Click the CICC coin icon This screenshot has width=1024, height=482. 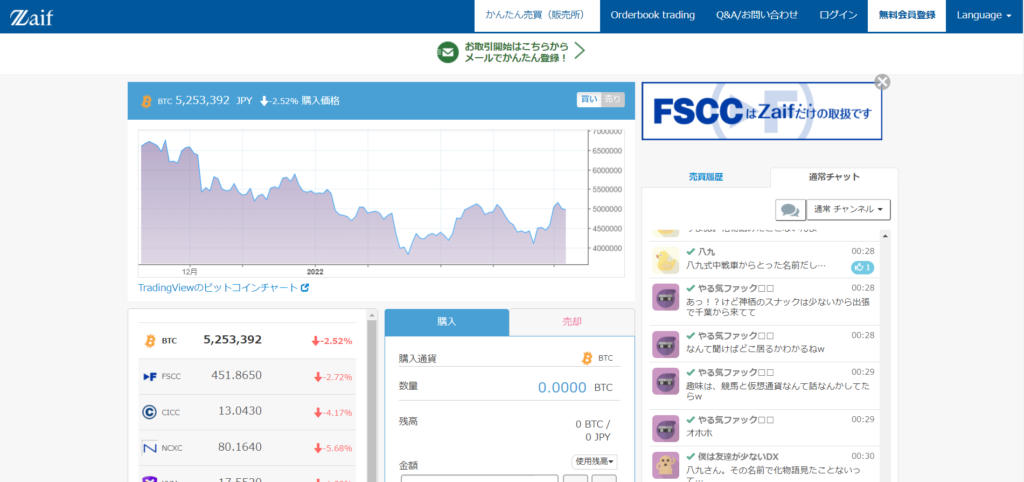(150, 412)
